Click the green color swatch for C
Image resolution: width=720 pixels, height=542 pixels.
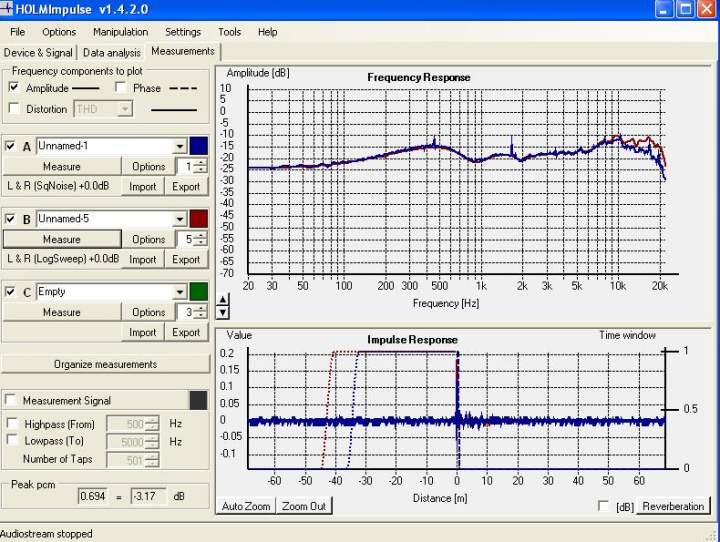click(198, 292)
